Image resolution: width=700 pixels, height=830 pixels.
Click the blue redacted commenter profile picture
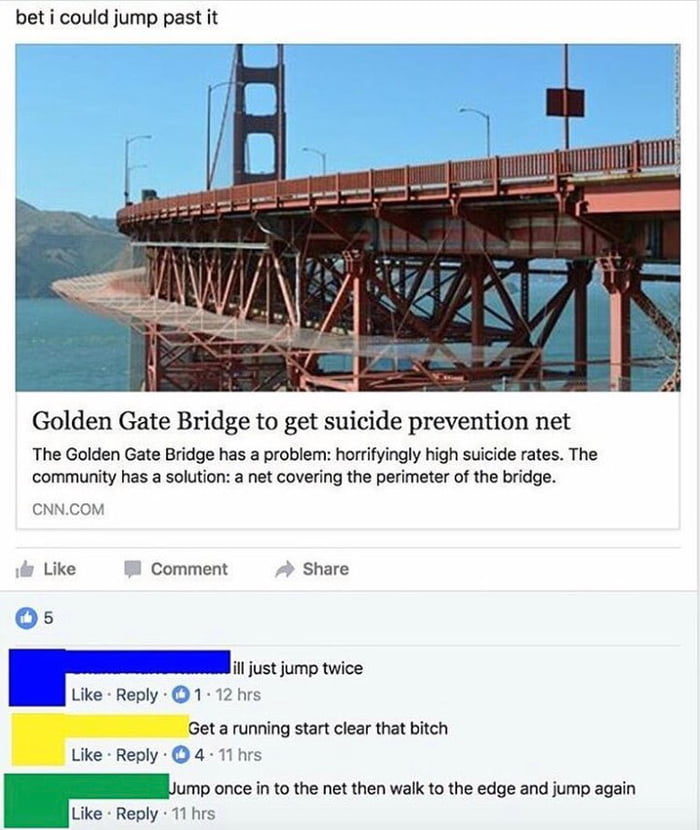click(x=37, y=678)
